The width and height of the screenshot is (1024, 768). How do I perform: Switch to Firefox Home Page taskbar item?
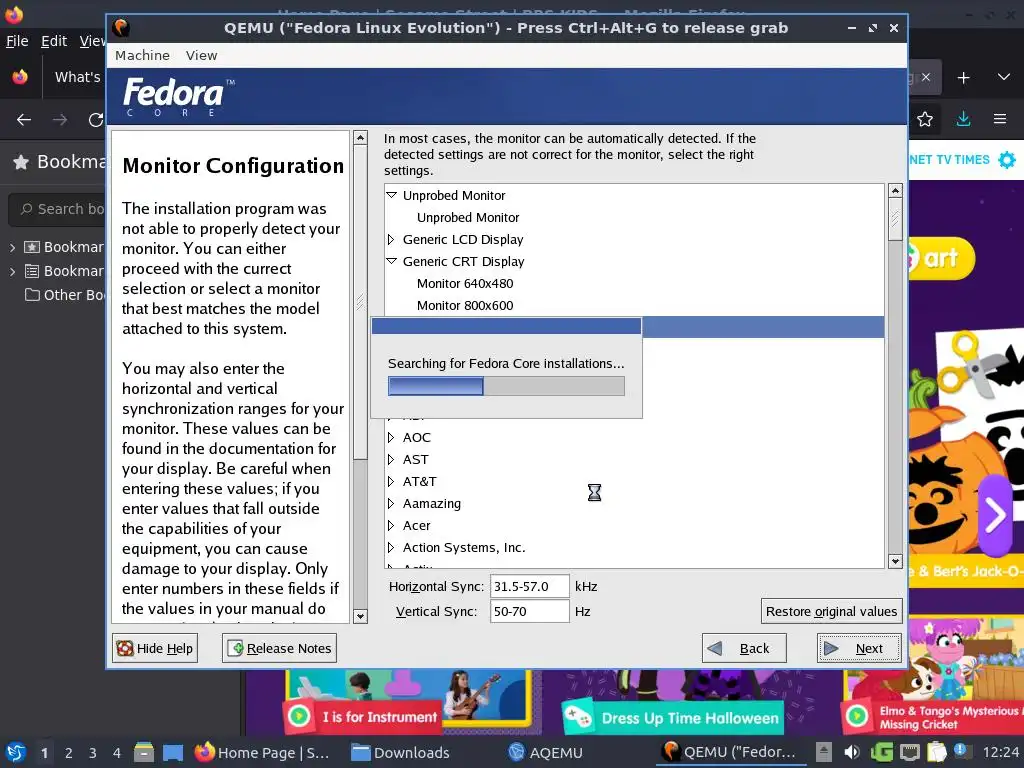coord(263,753)
